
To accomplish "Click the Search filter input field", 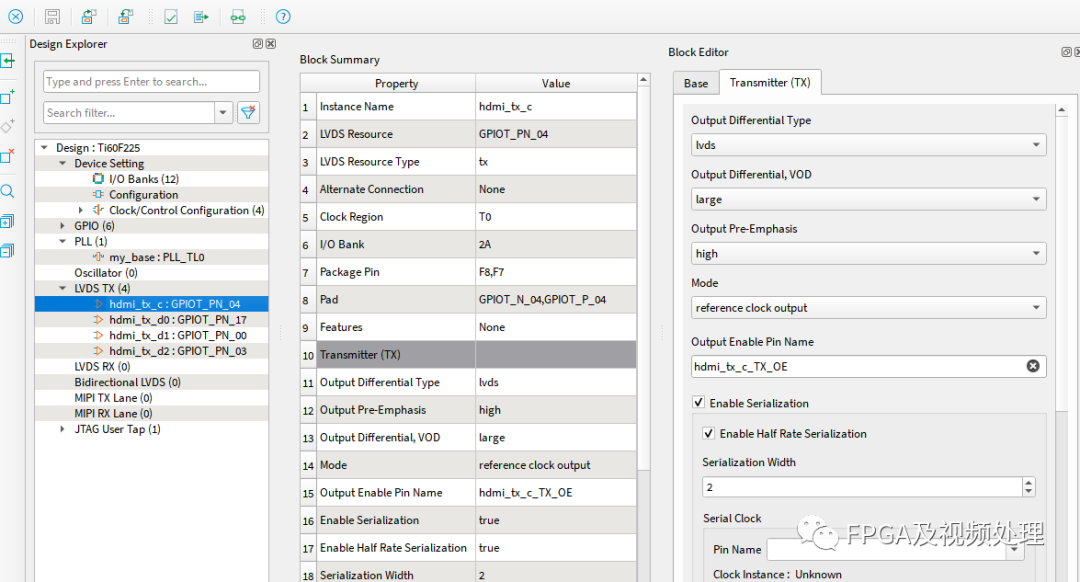I will pos(129,112).
